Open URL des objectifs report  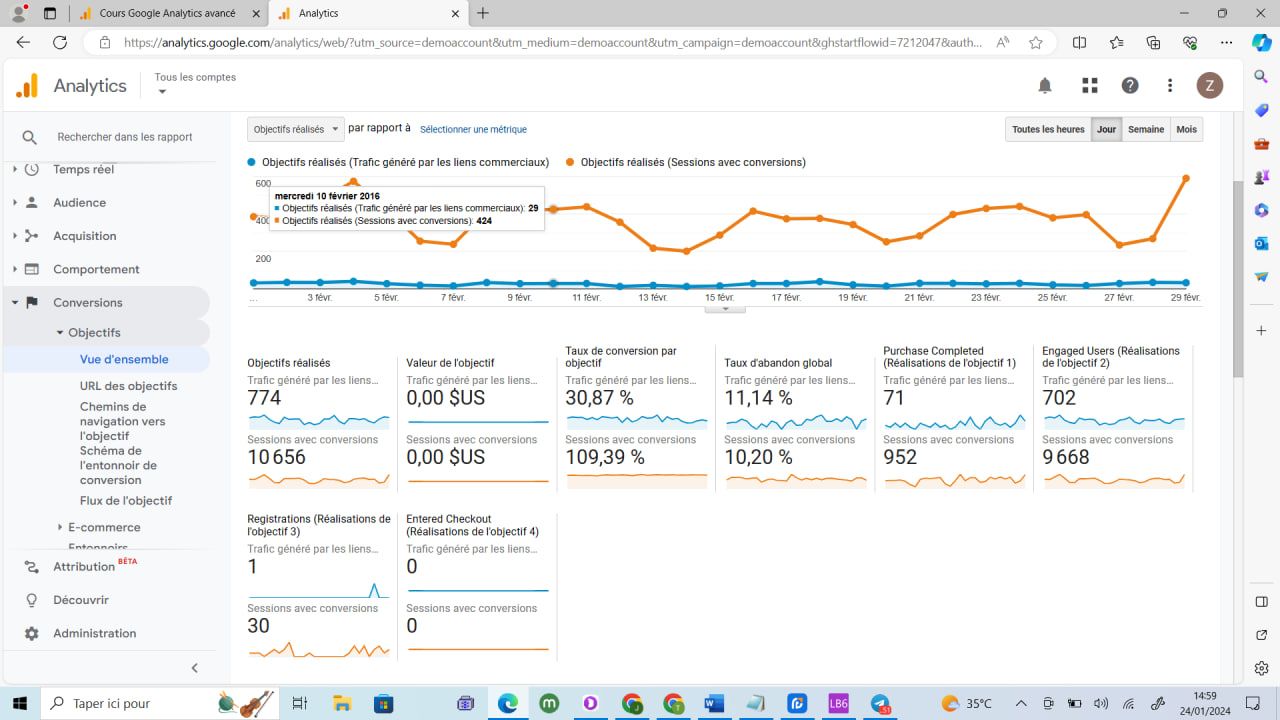point(129,386)
